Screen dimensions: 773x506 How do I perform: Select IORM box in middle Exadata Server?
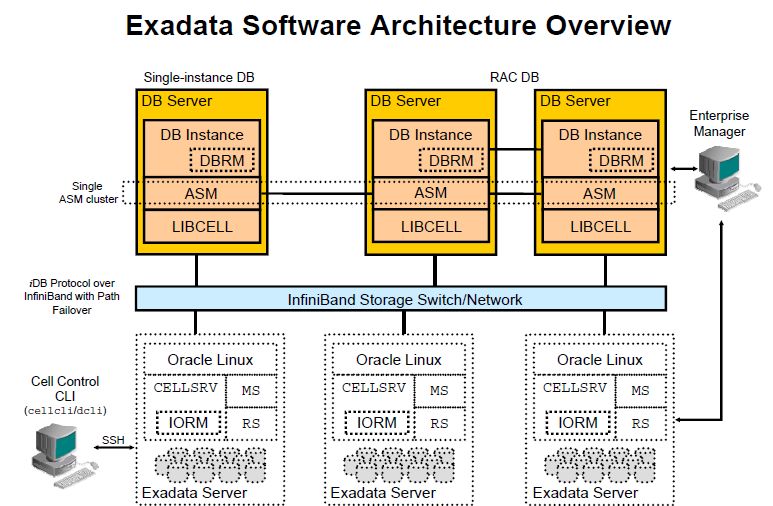pos(377,423)
